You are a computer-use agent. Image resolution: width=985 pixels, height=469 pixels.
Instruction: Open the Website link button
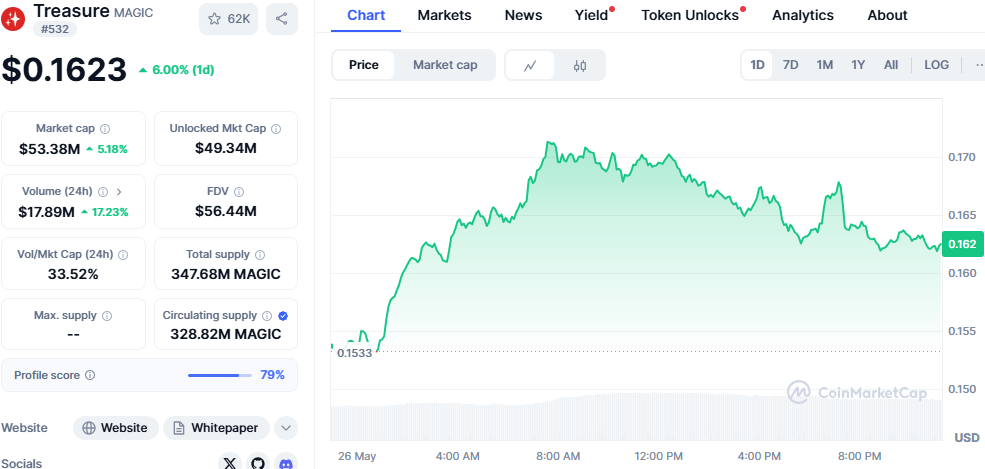tap(116, 428)
